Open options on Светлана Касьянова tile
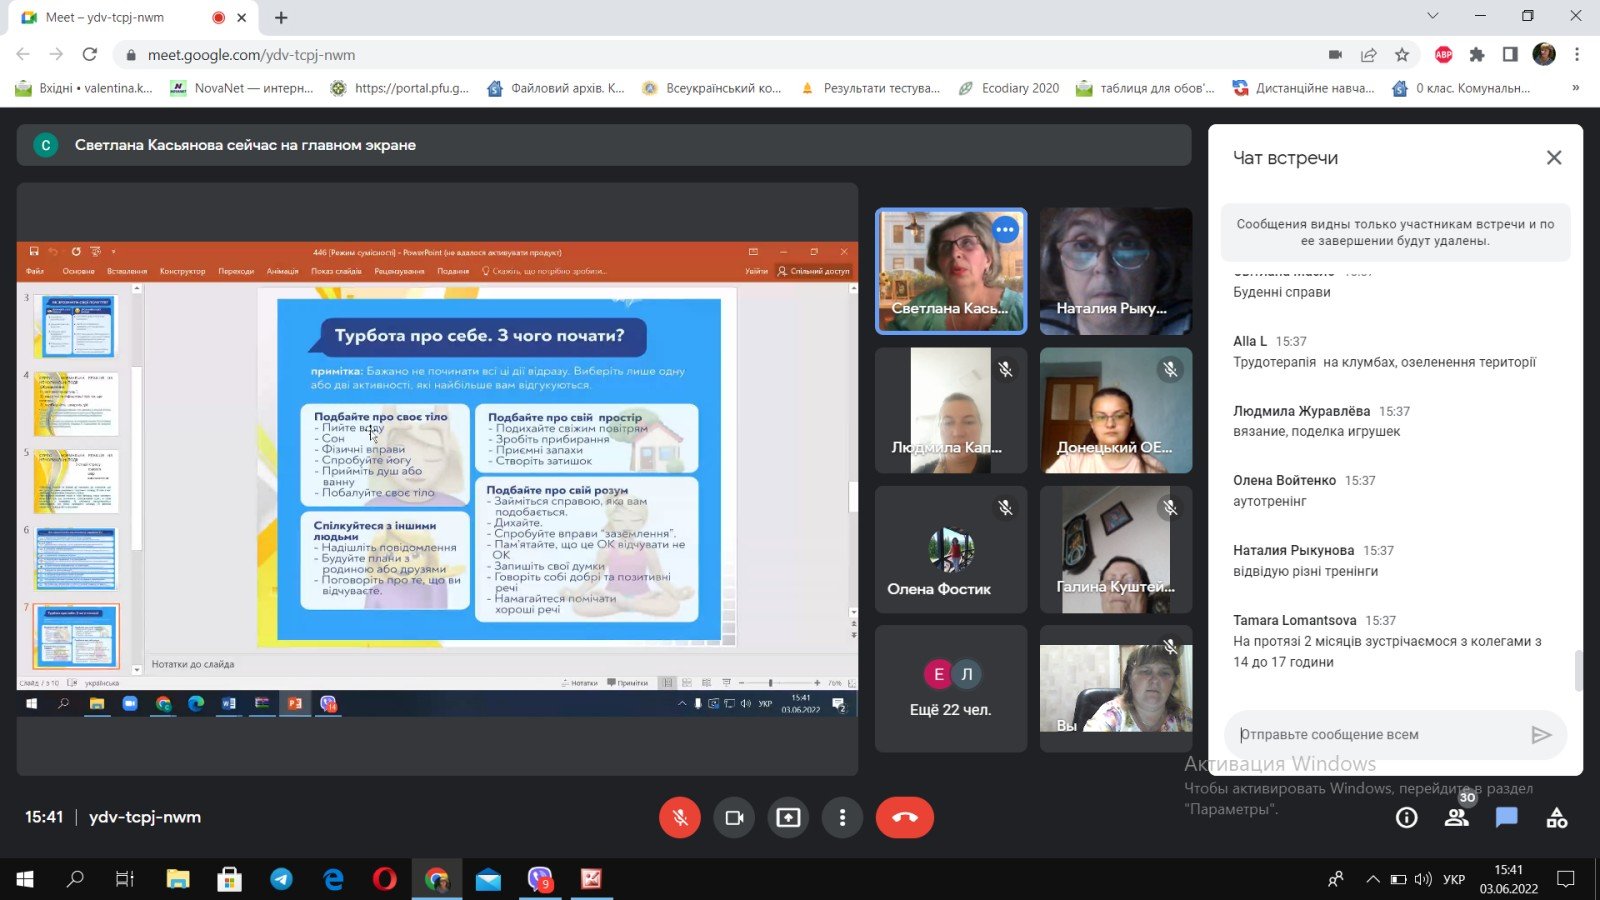1600x900 pixels. click(x=1005, y=230)
